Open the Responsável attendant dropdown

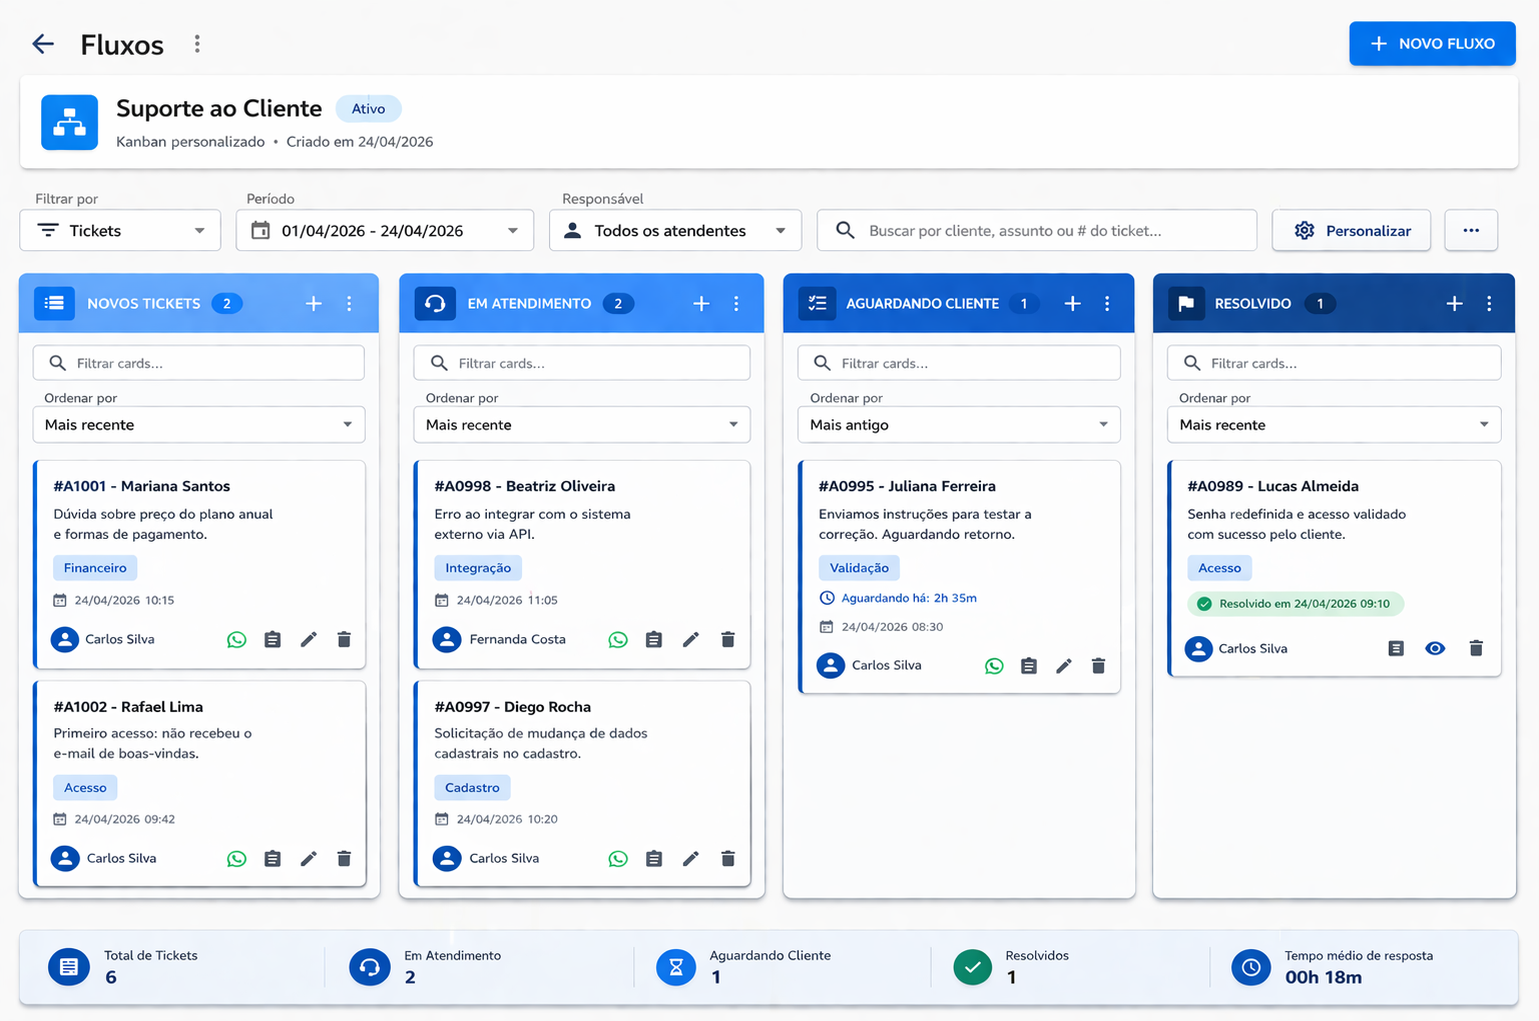[674, 230]
